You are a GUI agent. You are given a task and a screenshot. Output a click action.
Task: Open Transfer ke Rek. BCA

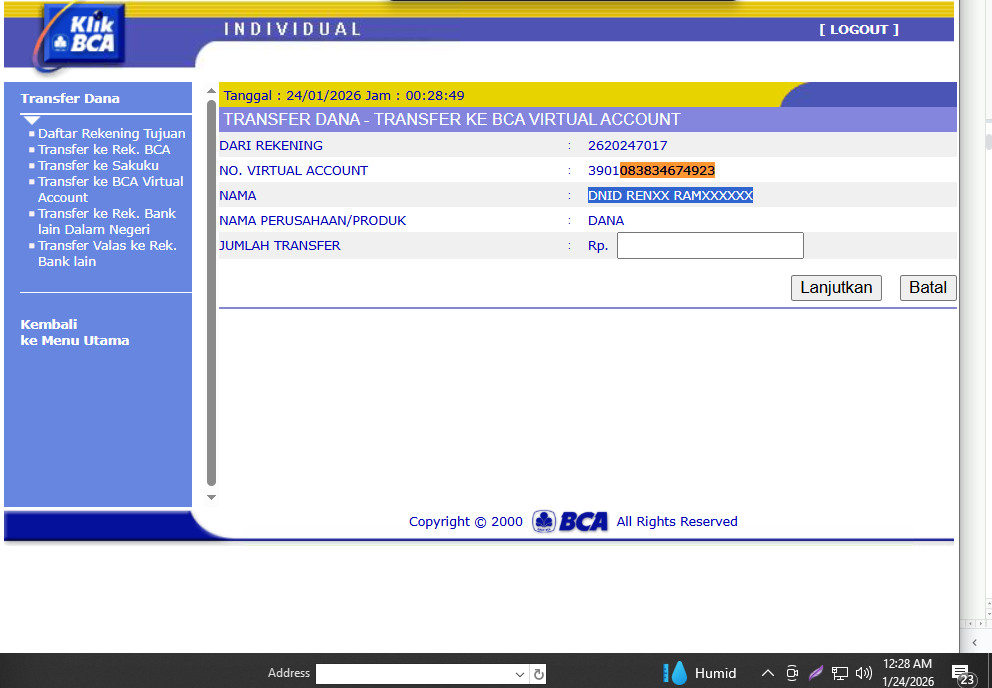104,149
